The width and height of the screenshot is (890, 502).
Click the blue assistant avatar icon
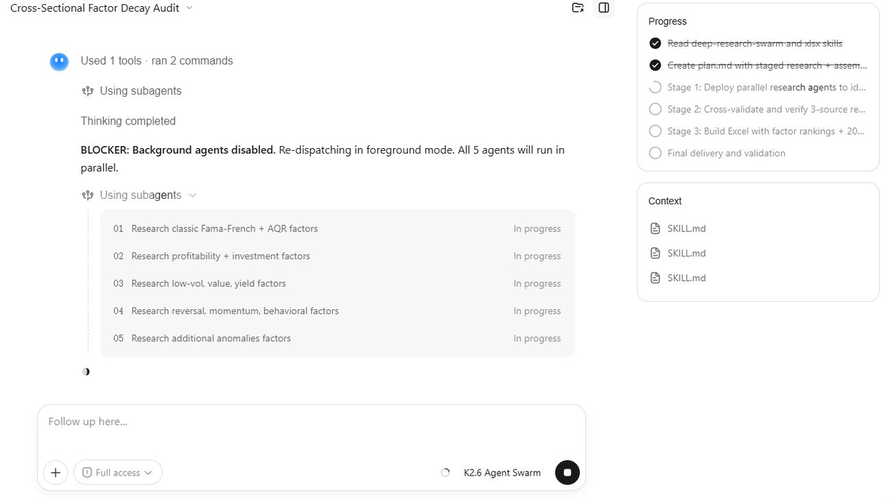coord(59,61)
